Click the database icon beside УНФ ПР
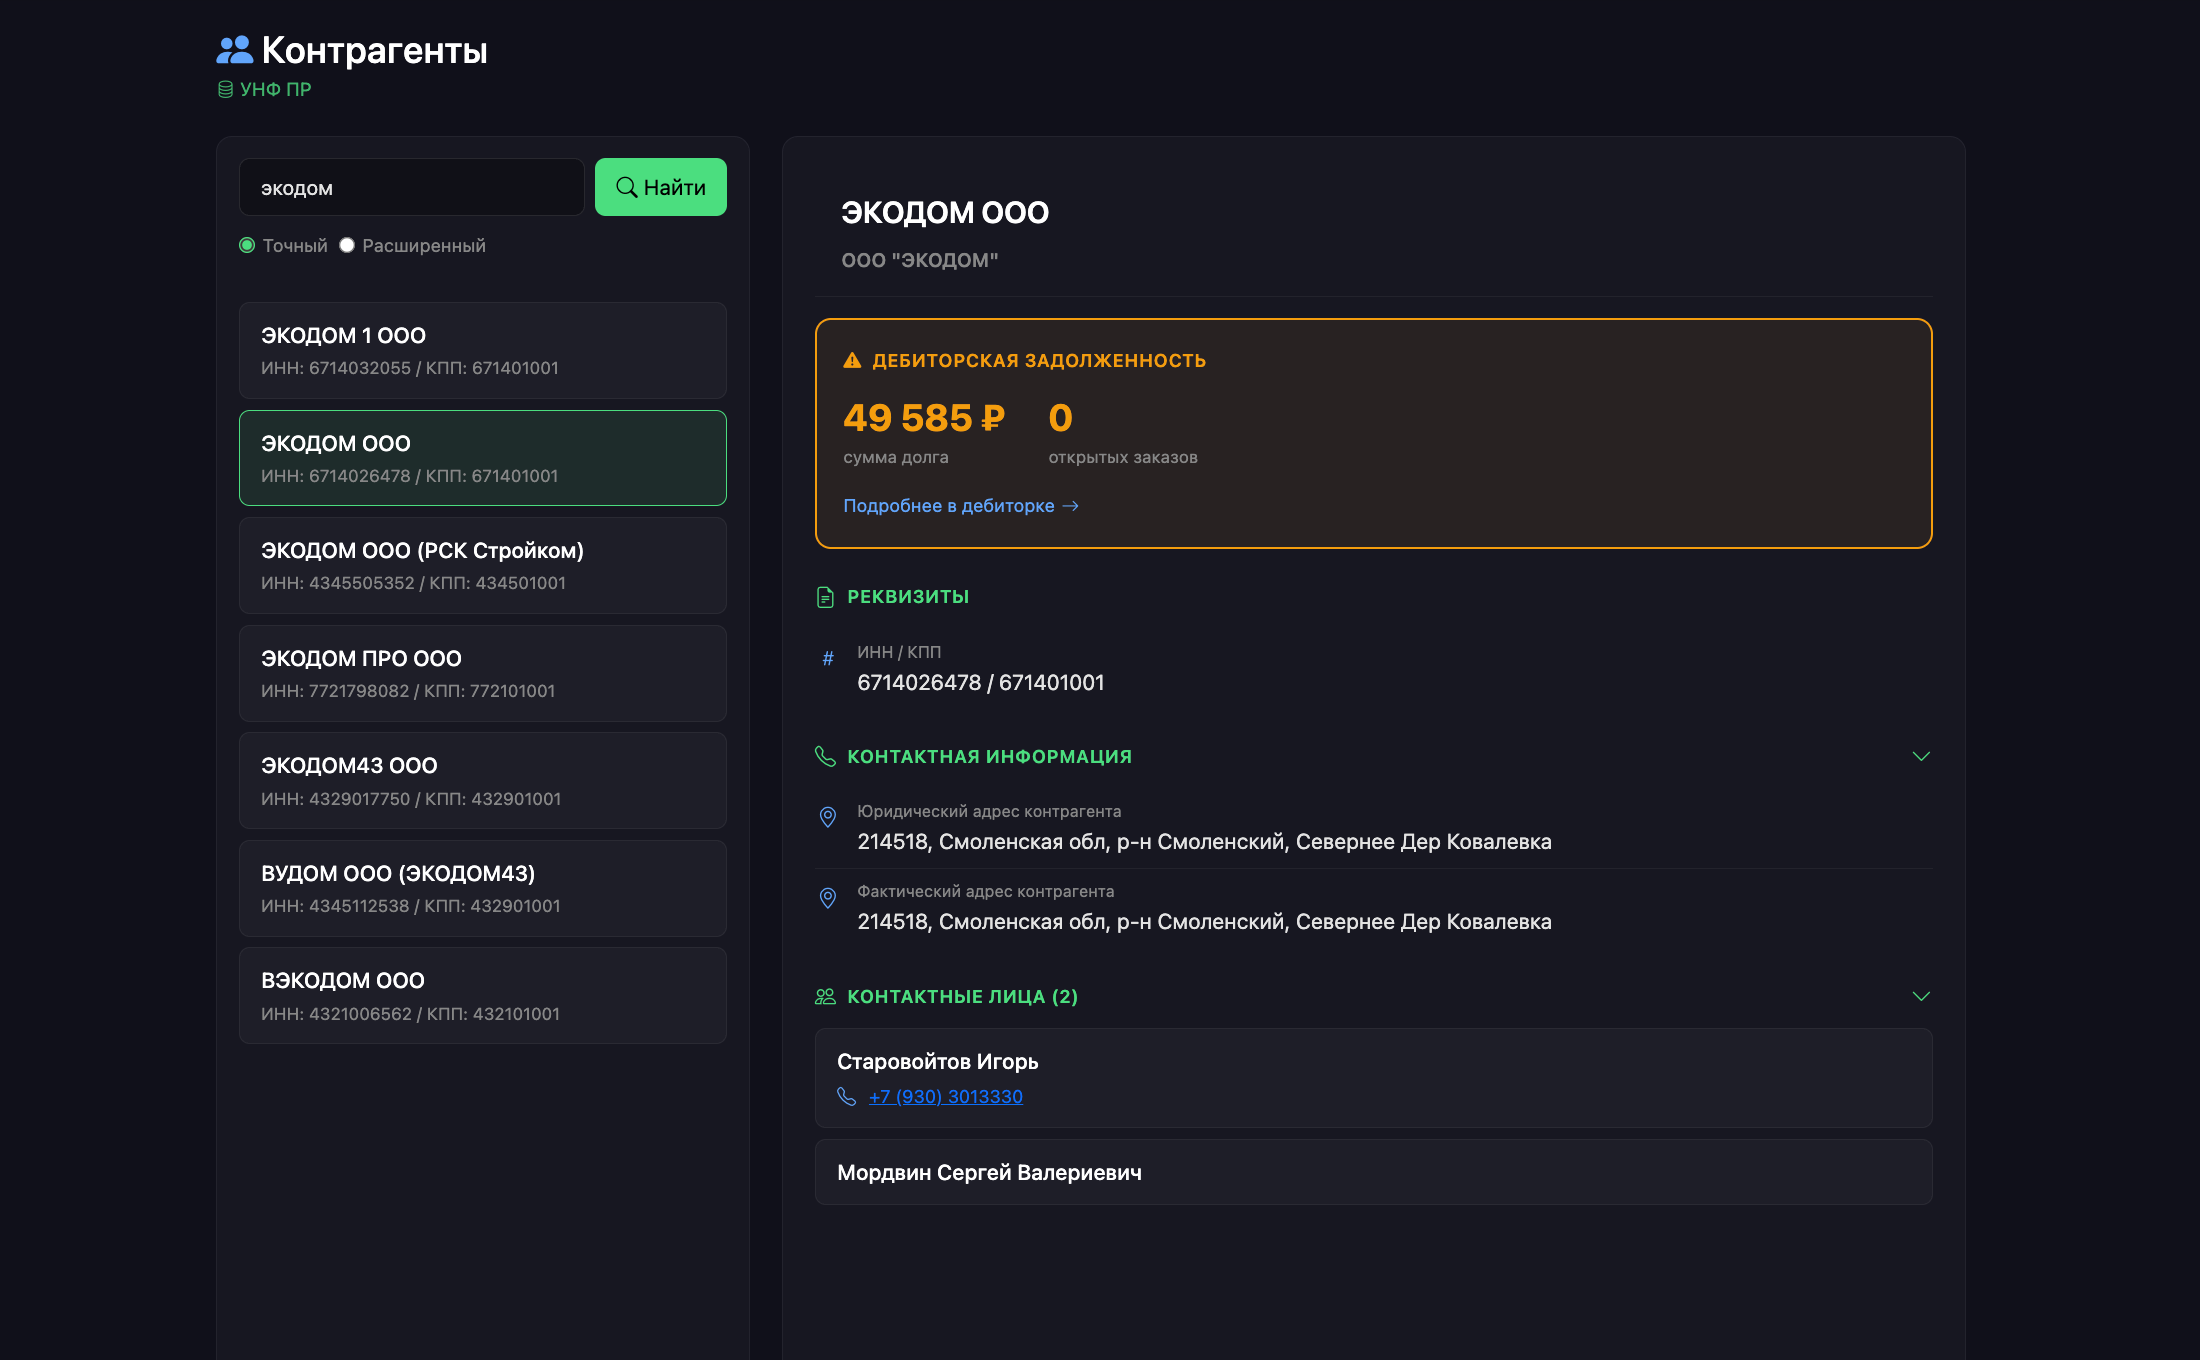The image size is (2200, 1360). tap(224, 88)
